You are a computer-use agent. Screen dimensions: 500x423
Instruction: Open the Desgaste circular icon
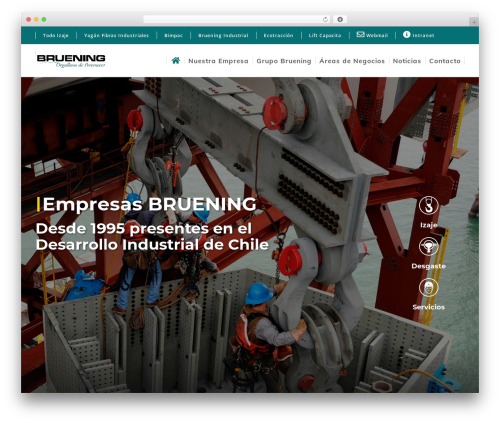pyautogui.click(x=429, y=246)
